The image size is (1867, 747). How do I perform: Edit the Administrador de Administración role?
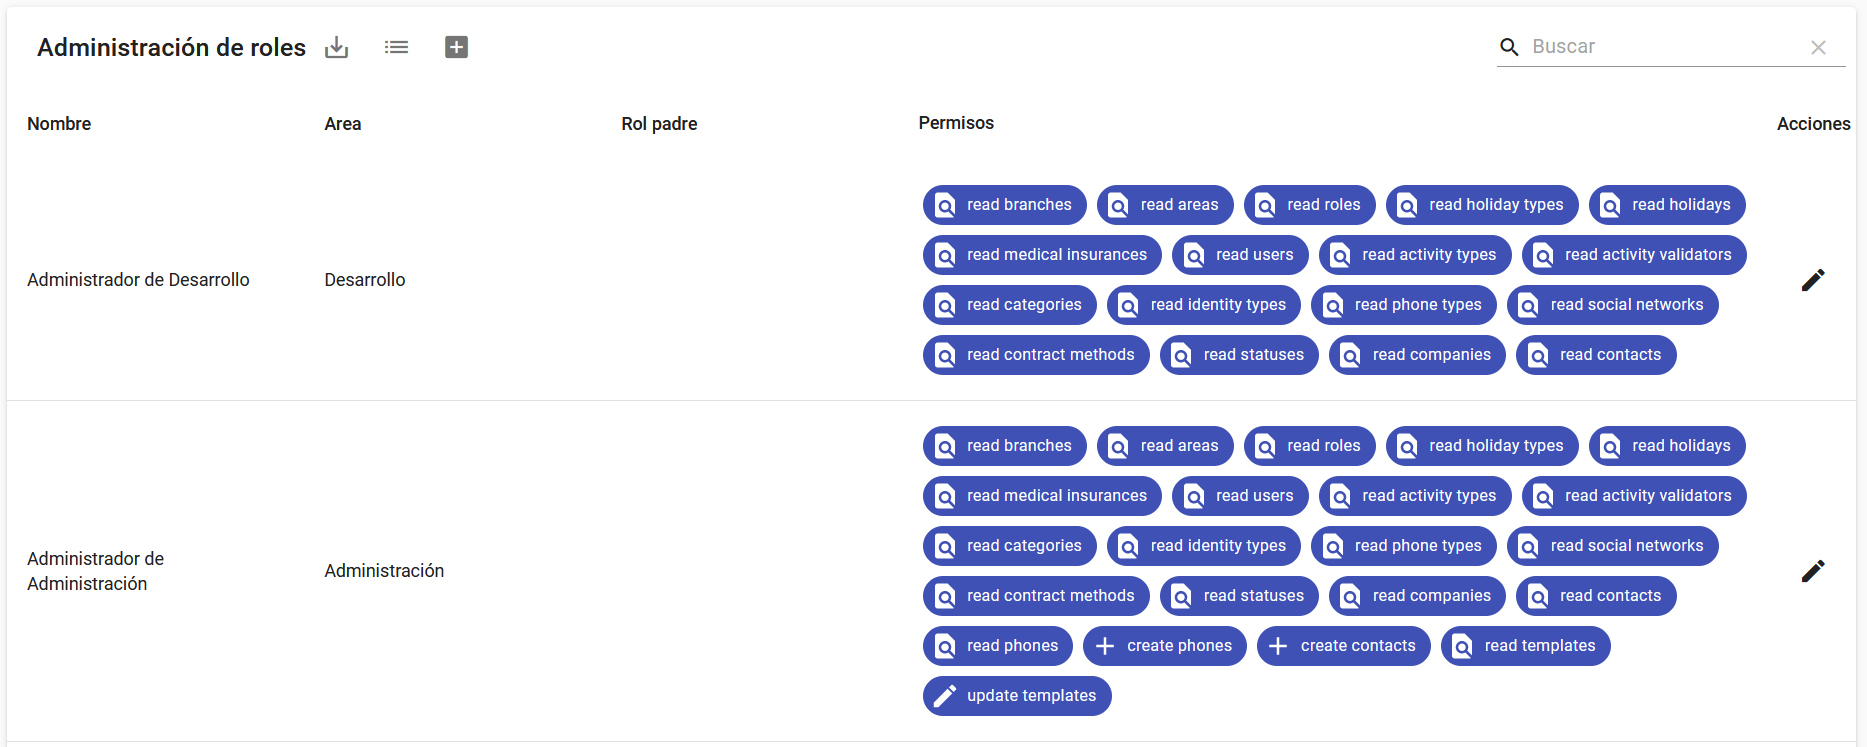1812,571
